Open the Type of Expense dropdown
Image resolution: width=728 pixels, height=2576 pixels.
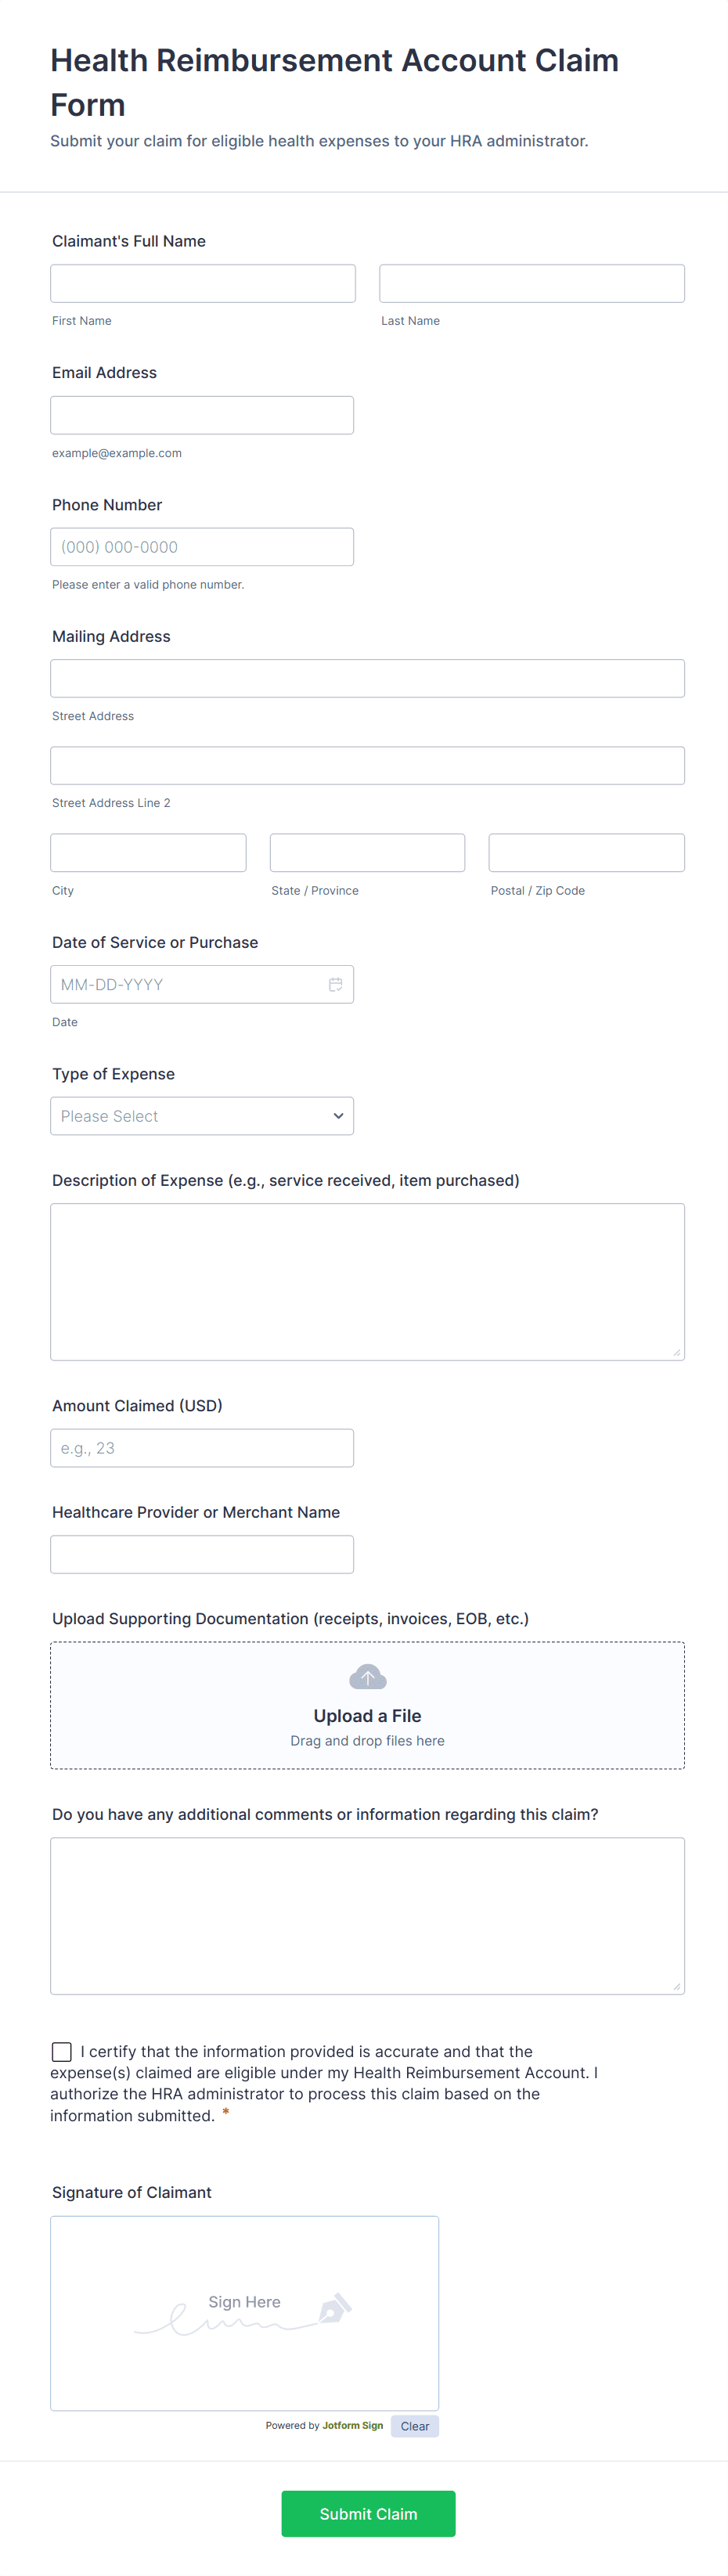coord(202,1116)
